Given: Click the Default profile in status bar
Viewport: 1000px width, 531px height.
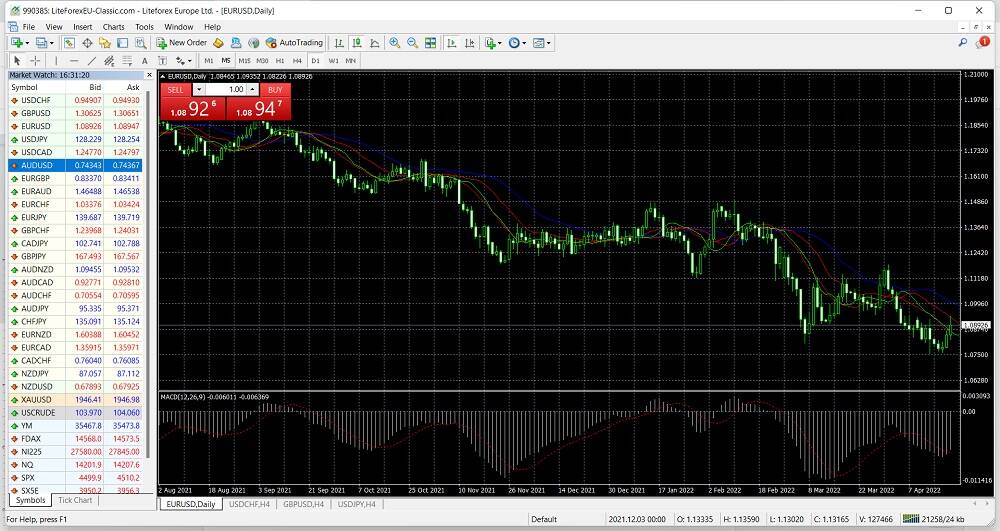Looking at the screenshot, I should [x=544, y=520].
